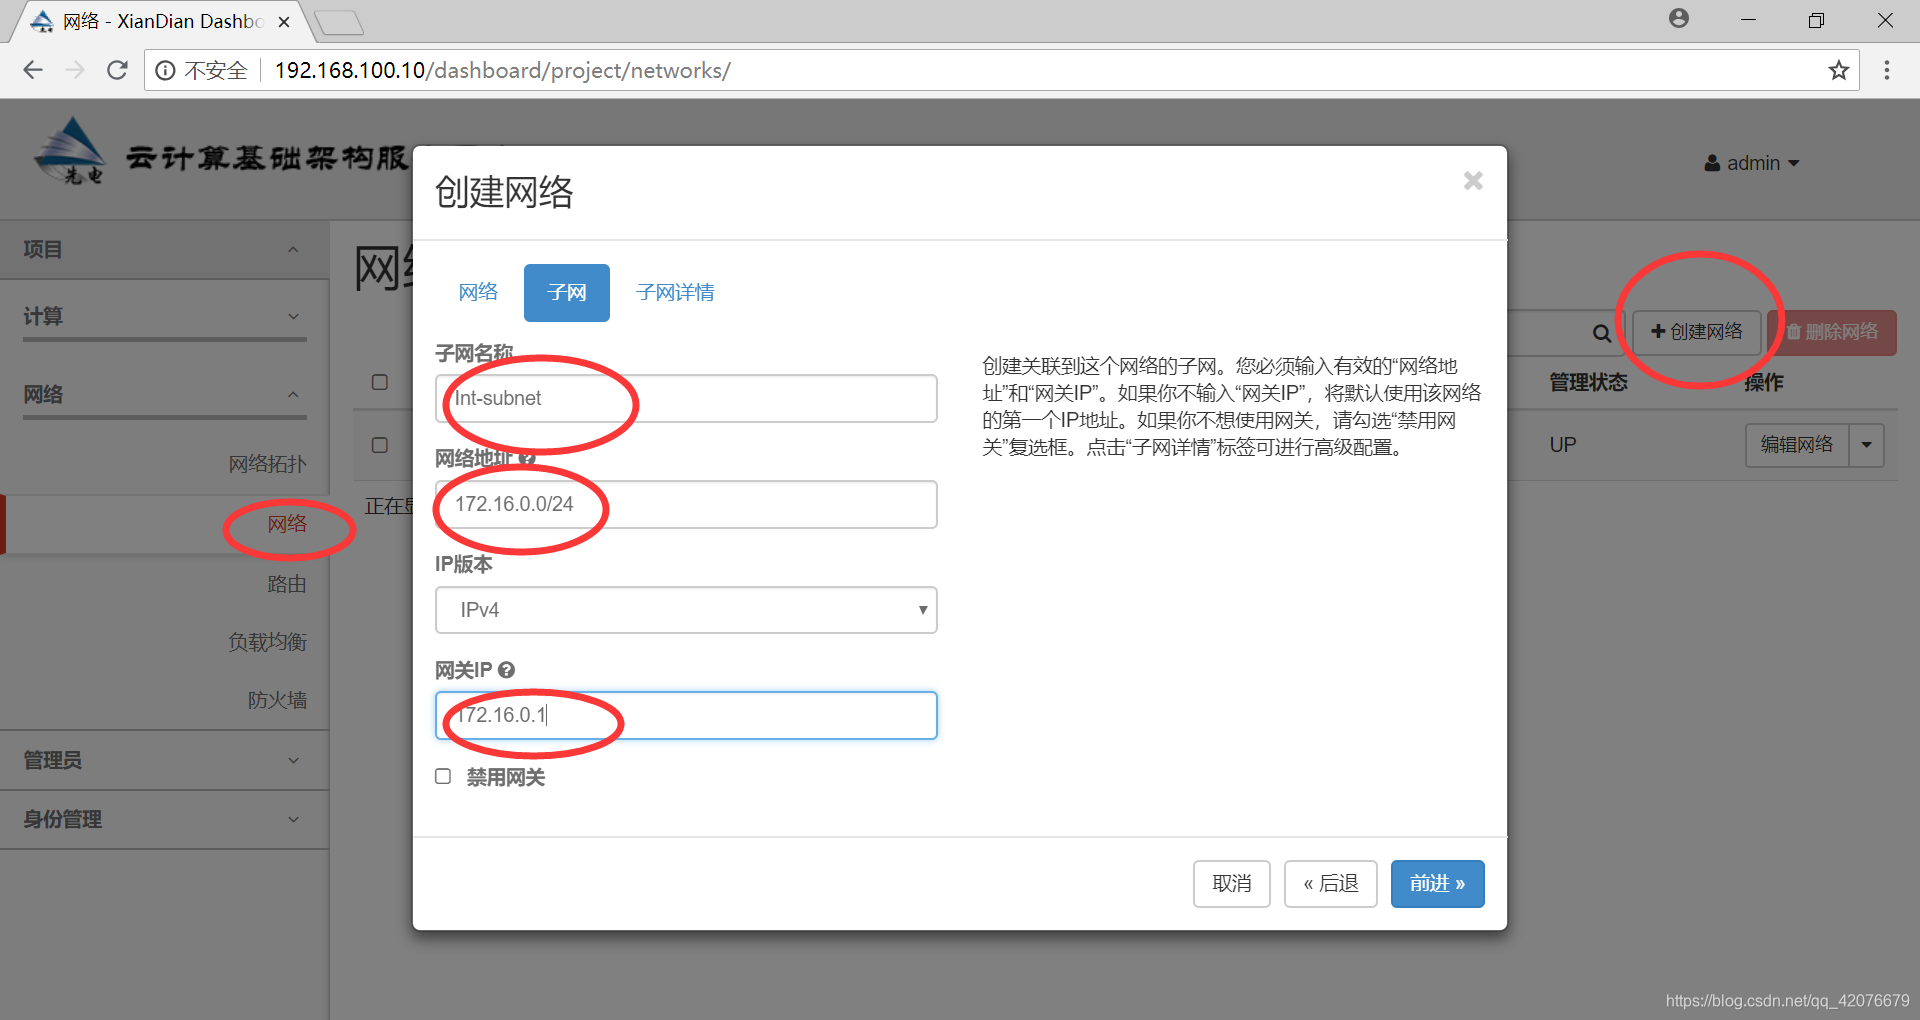Click the 管理状态 column header
1920x1020 pixels.
click(1588, 382)
